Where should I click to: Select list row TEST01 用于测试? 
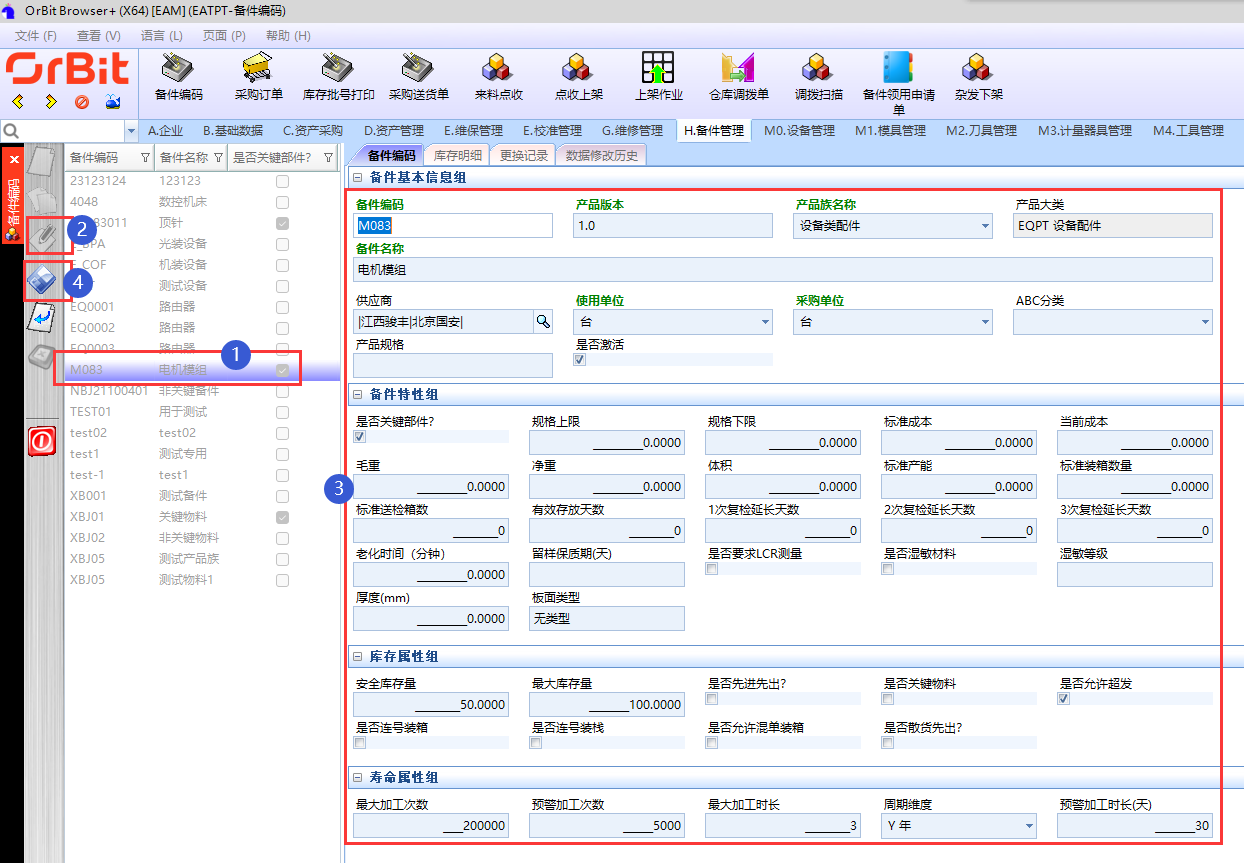point(202,412)
